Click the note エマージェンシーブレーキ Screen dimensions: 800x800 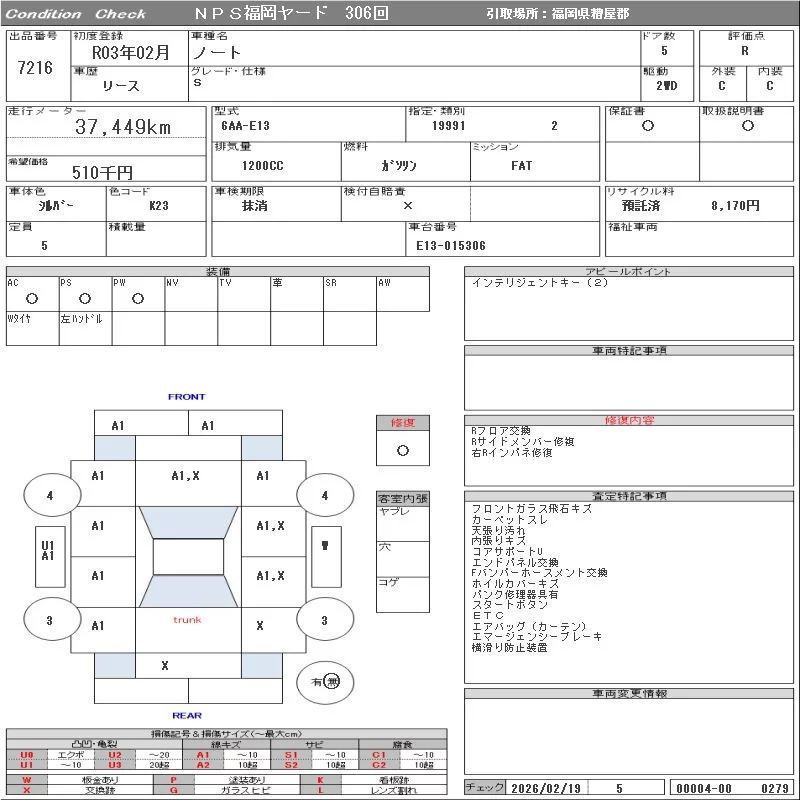tap(537, 637)
